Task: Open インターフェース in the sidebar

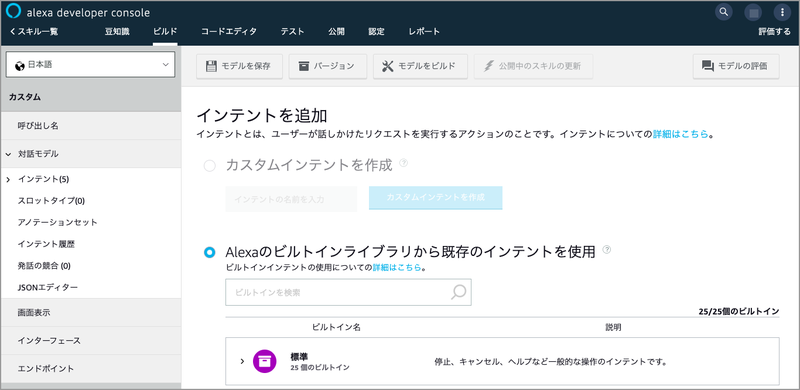Action: pos(91,340)
